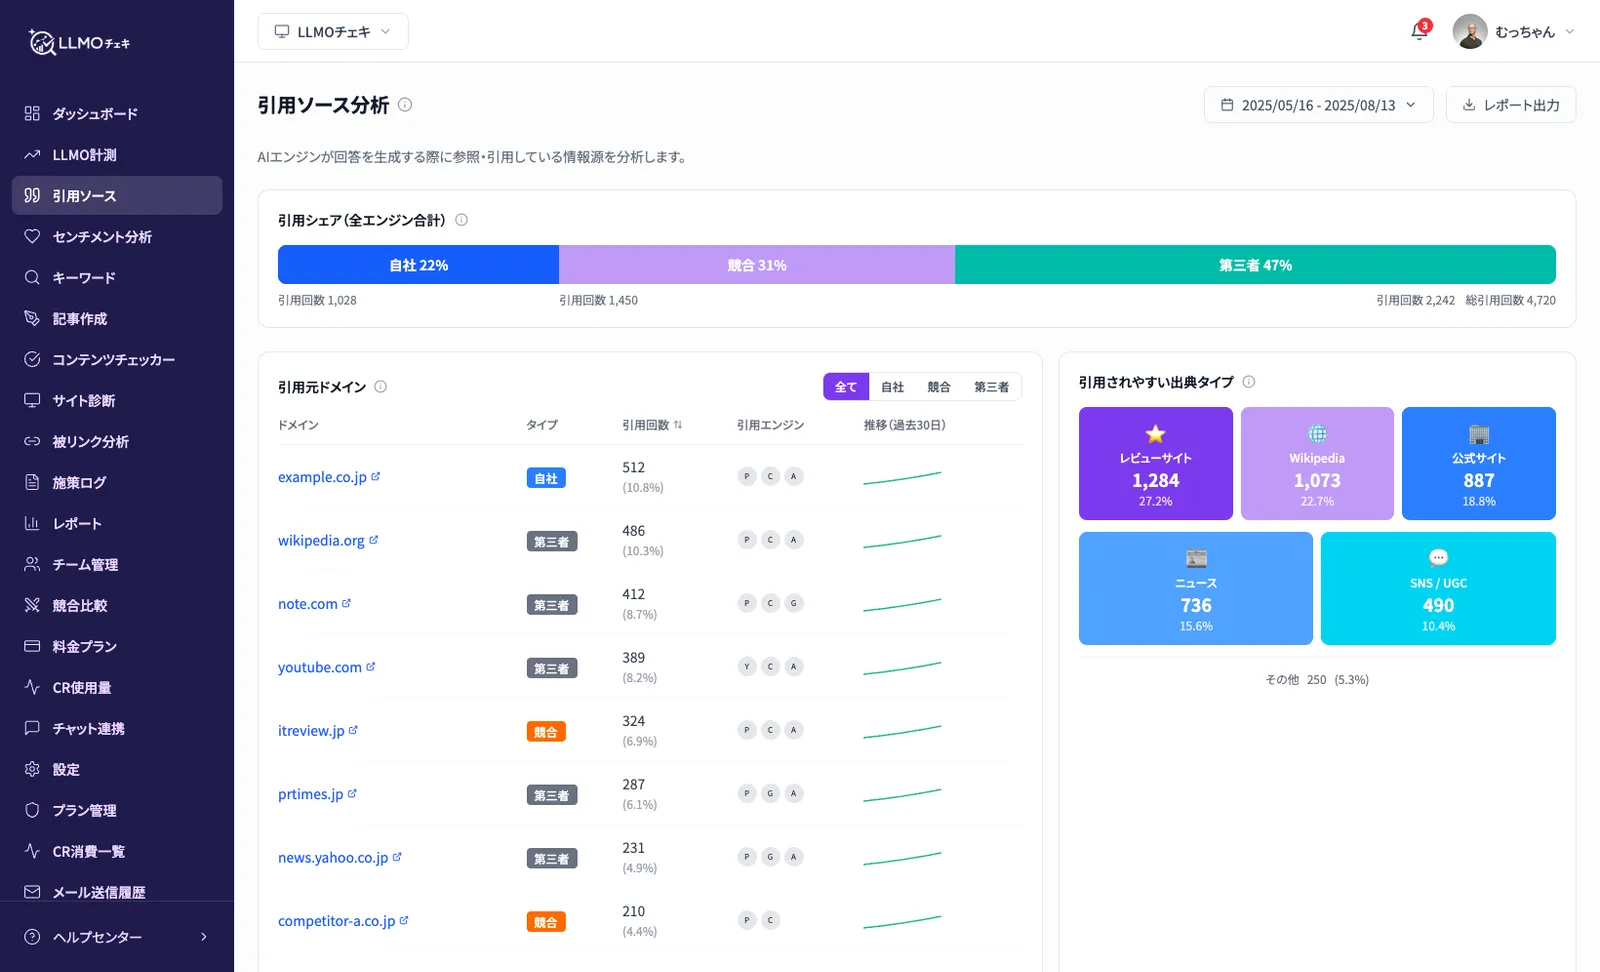Open コンテンツチェッカー in sidebar
The width and height of the screenshot is (1600, 972).
[x=117, y=360]
